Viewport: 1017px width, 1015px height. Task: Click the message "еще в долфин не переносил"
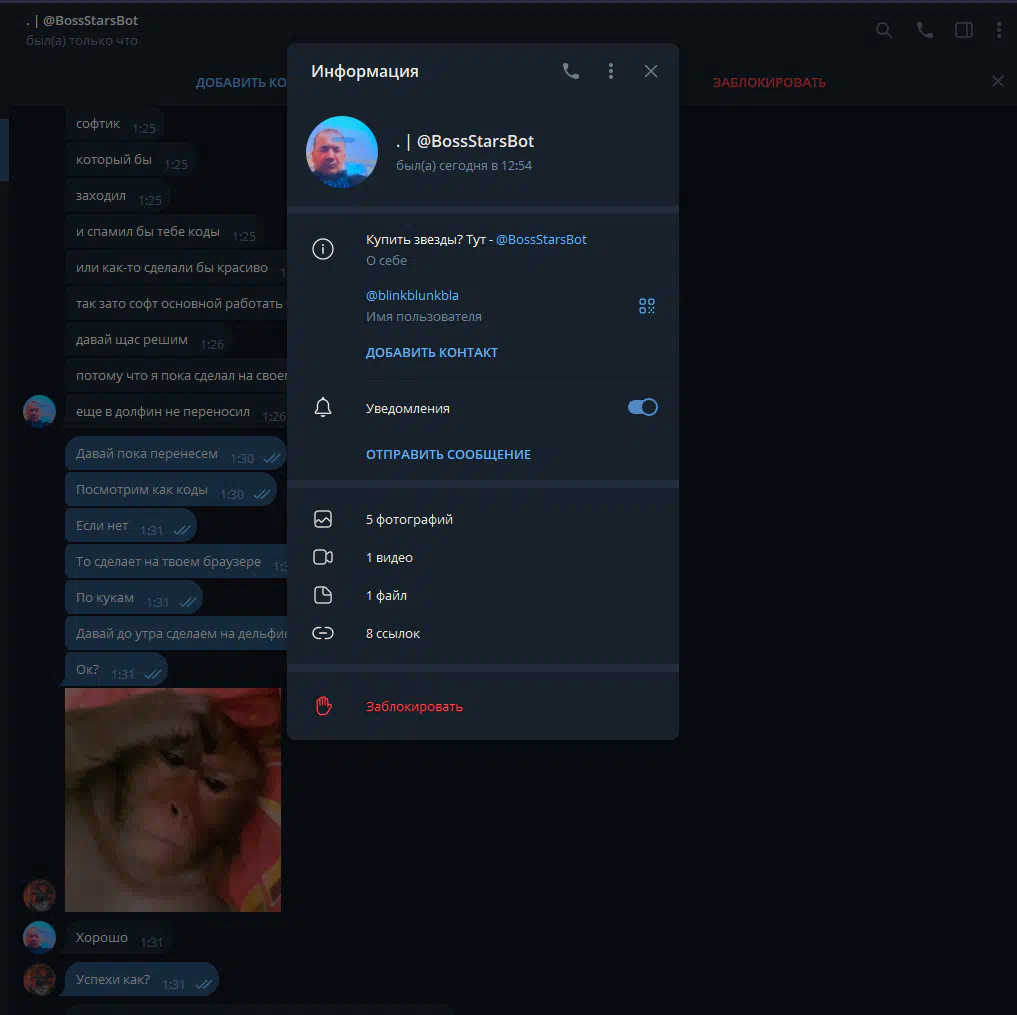coord(176,412)
